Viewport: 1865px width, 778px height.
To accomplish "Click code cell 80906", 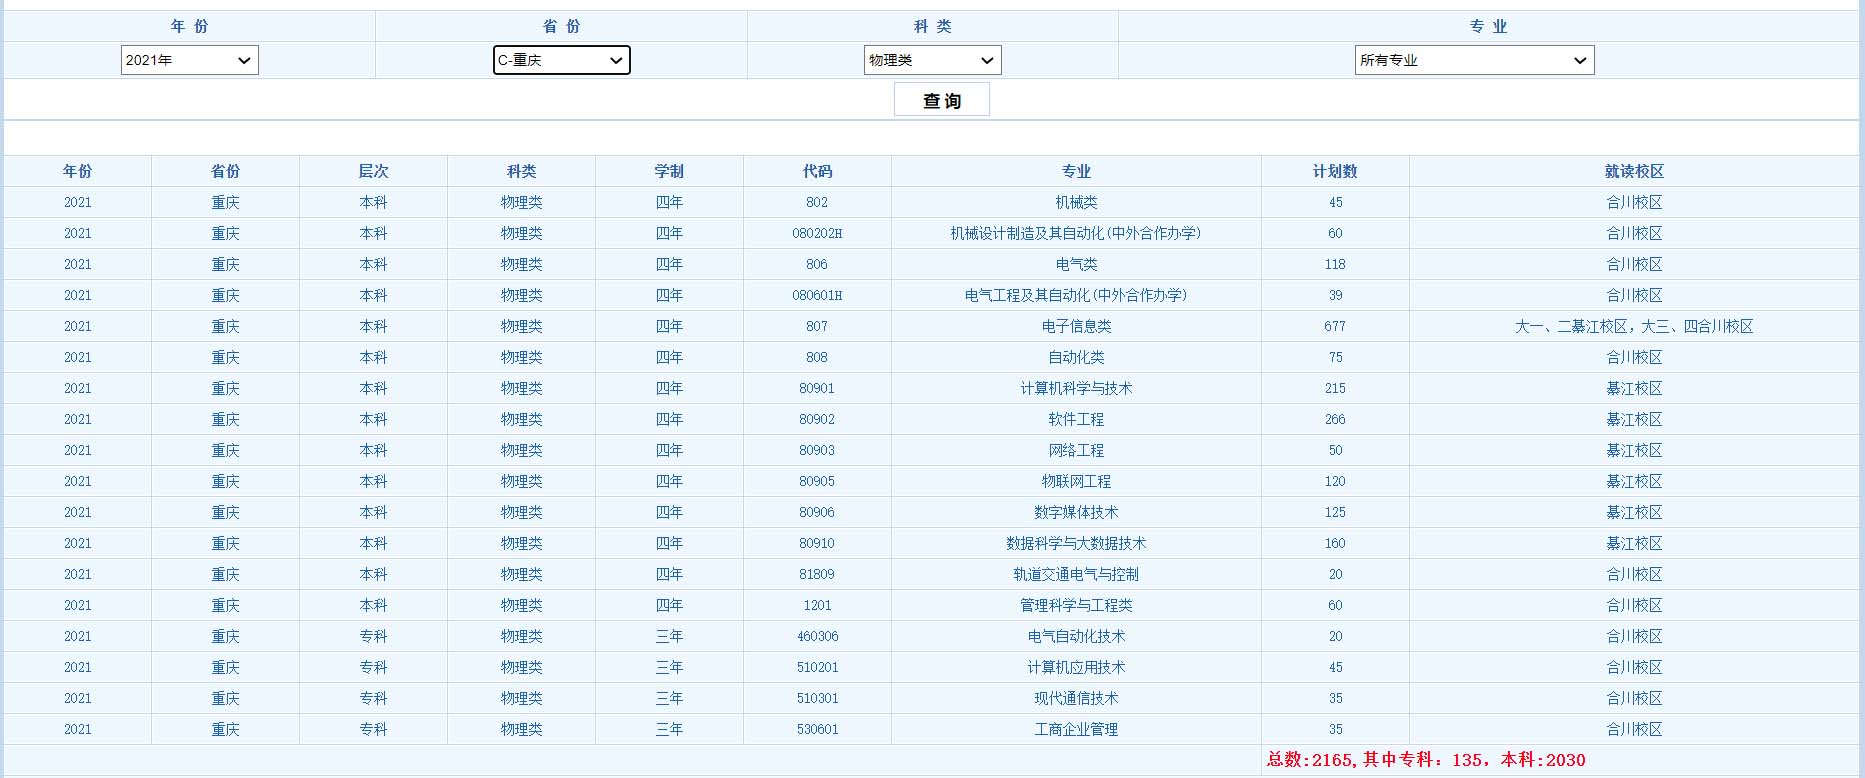I will coord(817,512).
